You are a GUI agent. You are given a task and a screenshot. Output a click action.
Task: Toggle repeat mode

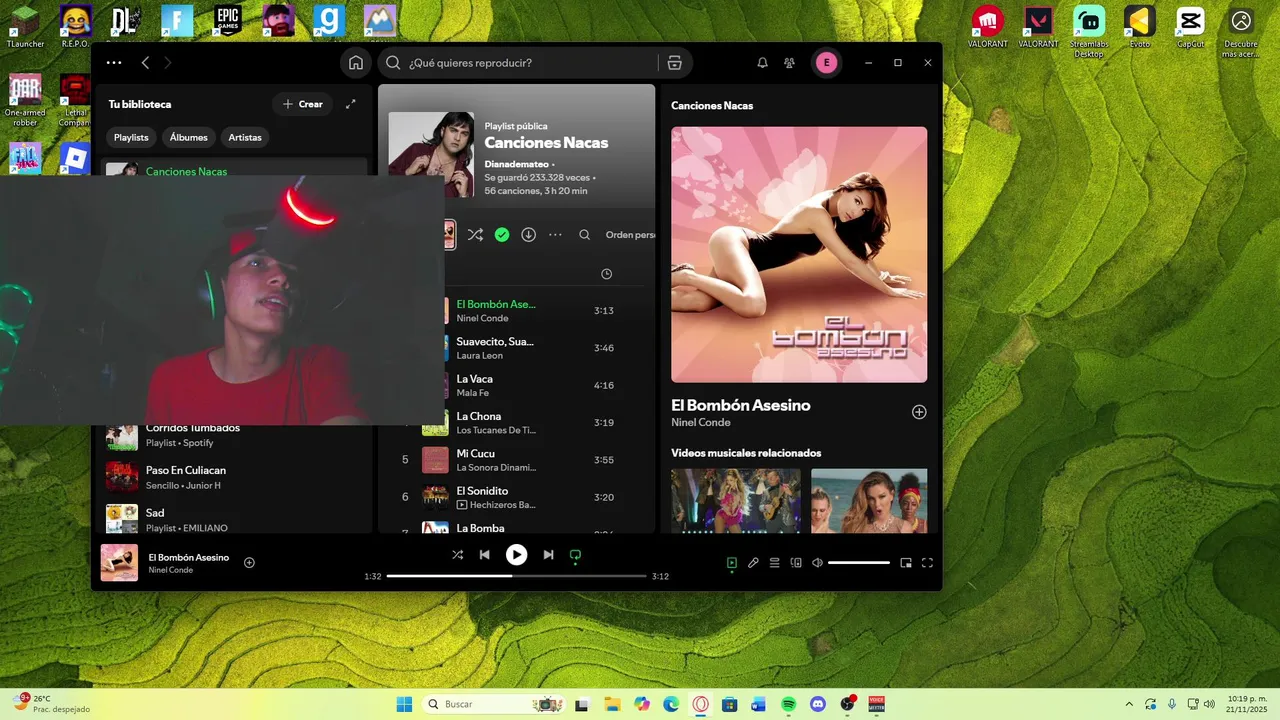coord(575,555)
